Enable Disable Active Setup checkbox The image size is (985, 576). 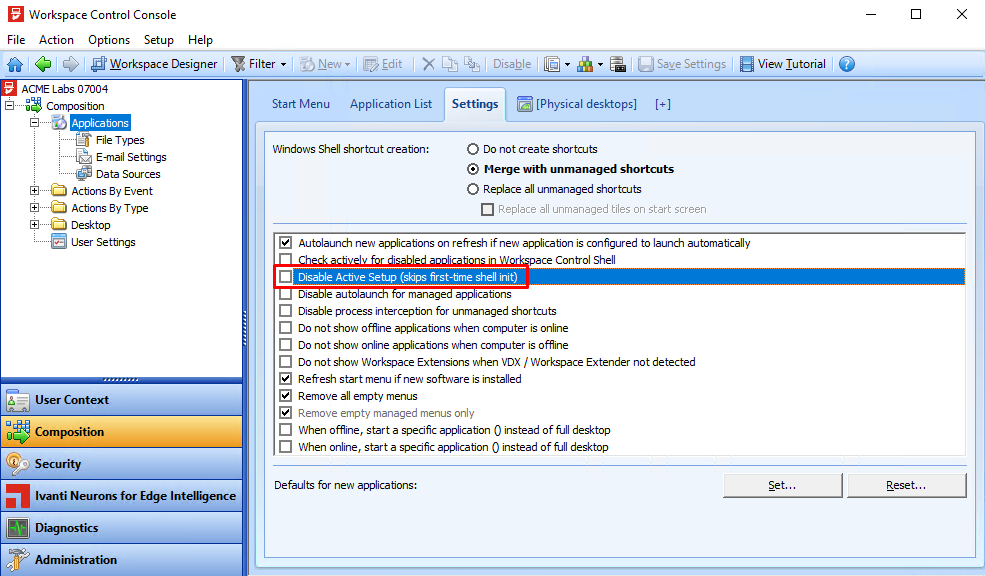click(x=285, y=276)
